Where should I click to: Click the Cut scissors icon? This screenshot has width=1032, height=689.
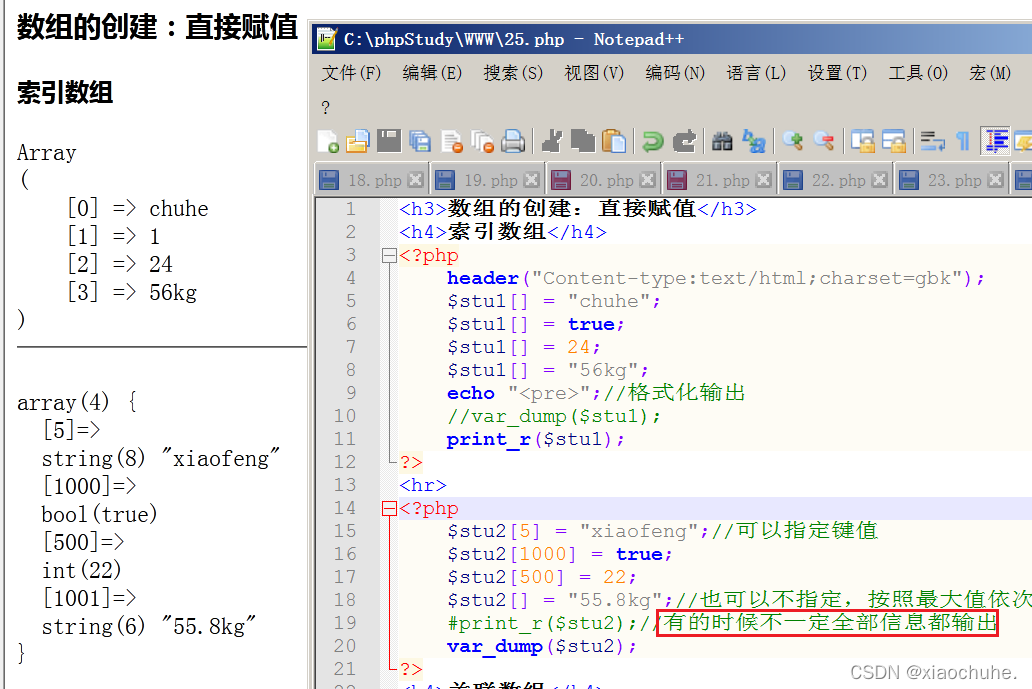(x=552, y=141)
